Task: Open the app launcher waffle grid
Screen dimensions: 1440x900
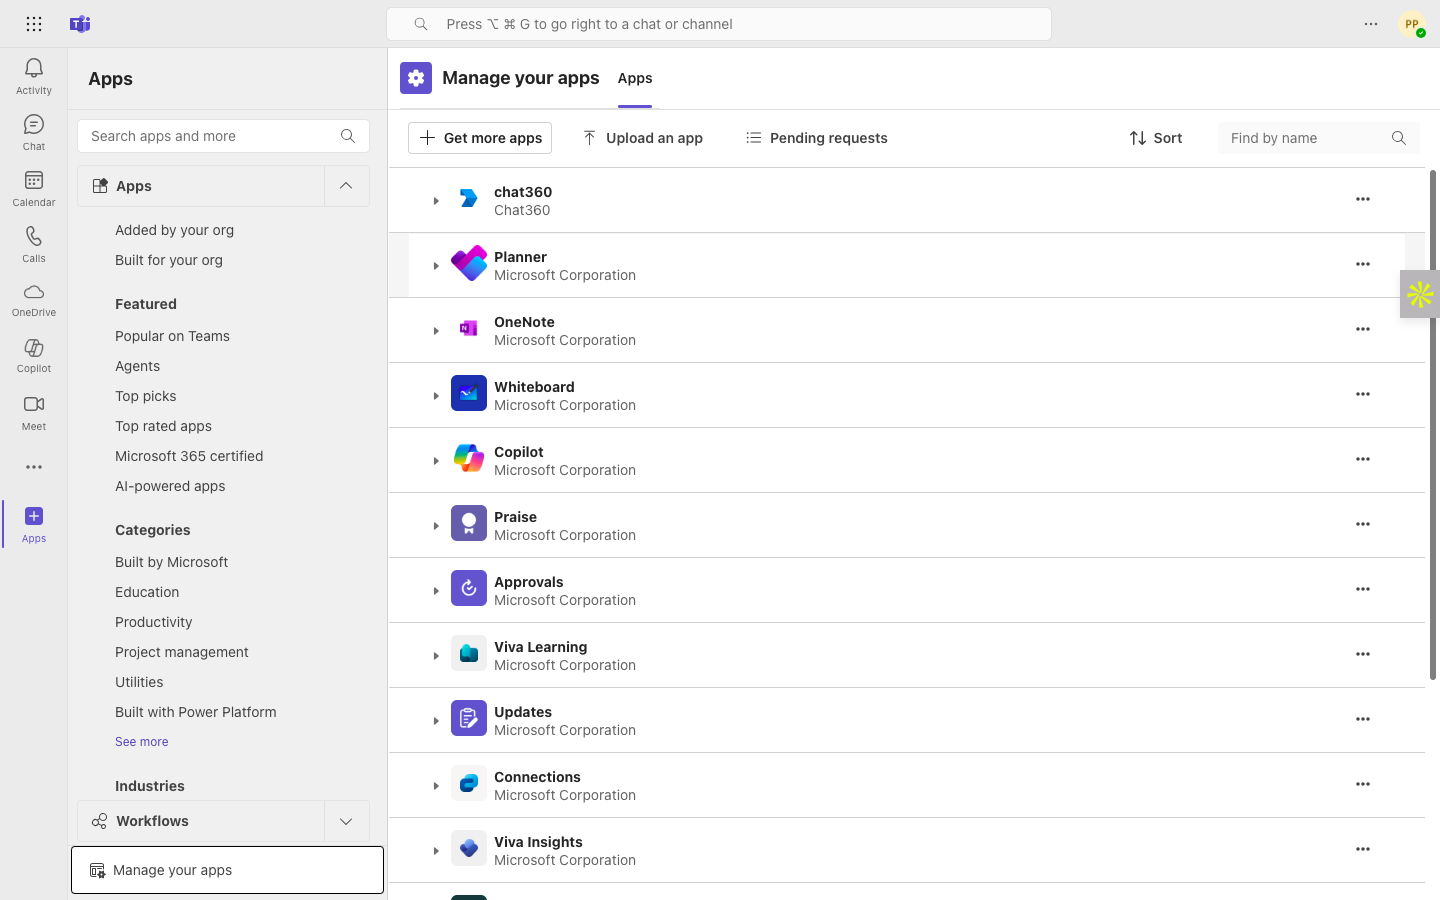Action: click(33, 24)
